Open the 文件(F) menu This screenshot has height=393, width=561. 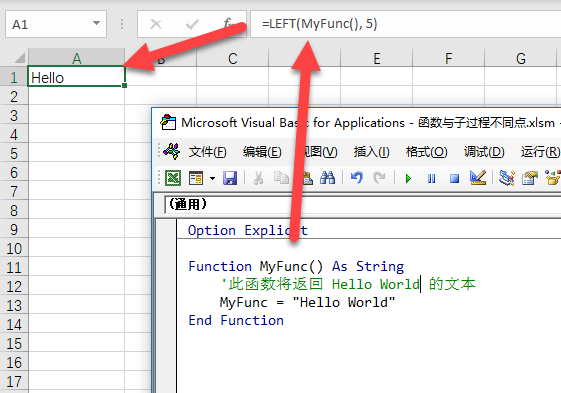click(x=208, y=152)
